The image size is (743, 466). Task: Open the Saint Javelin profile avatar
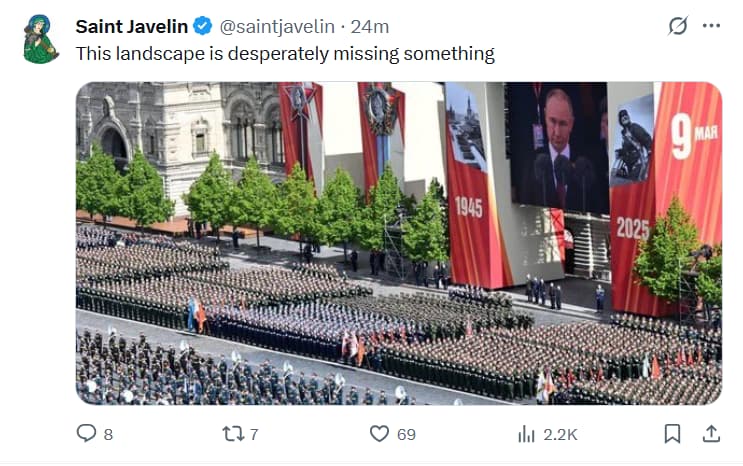[x=40, y=39]
